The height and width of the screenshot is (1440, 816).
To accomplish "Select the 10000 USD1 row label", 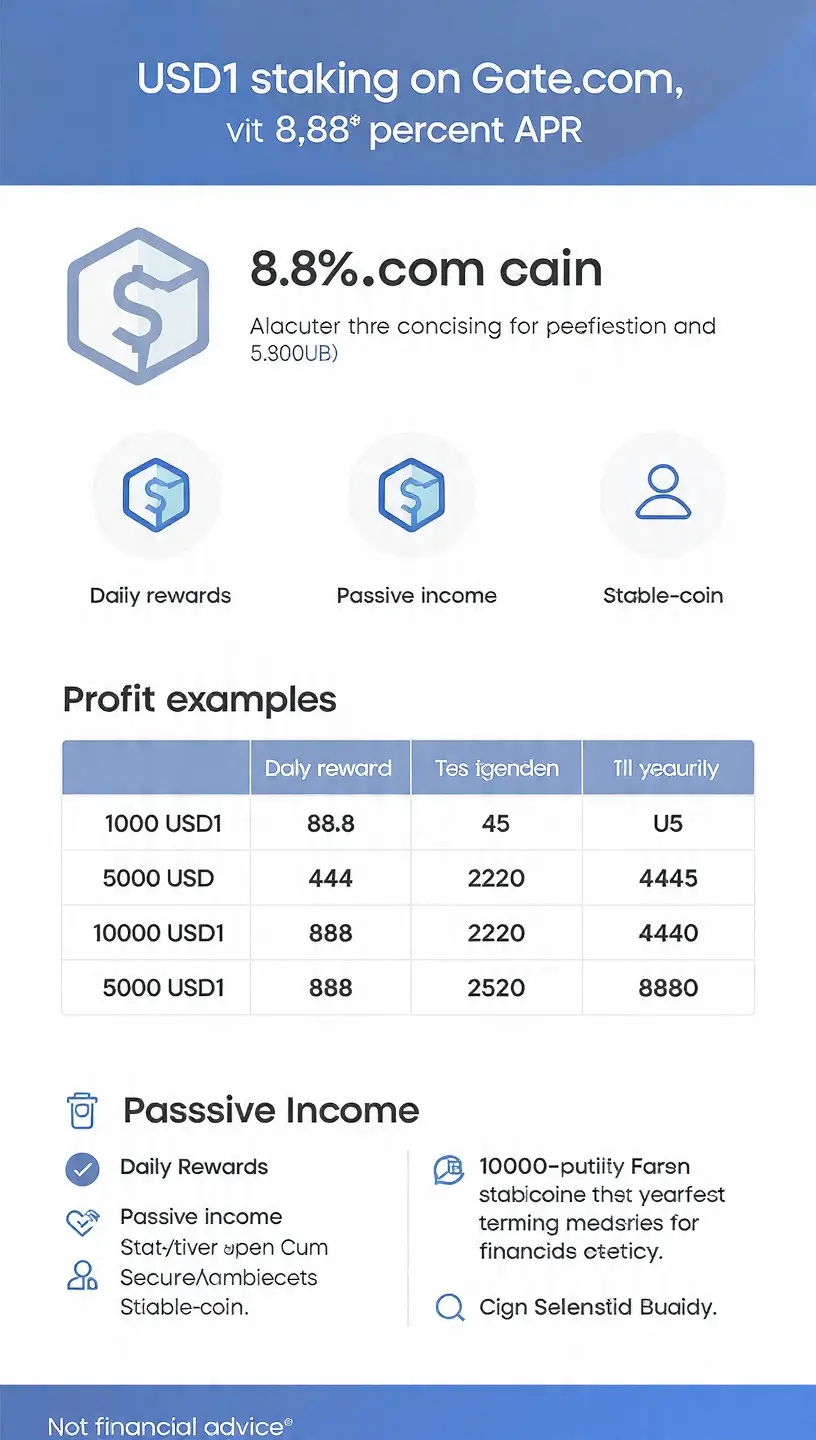I will tap(159, 933).
